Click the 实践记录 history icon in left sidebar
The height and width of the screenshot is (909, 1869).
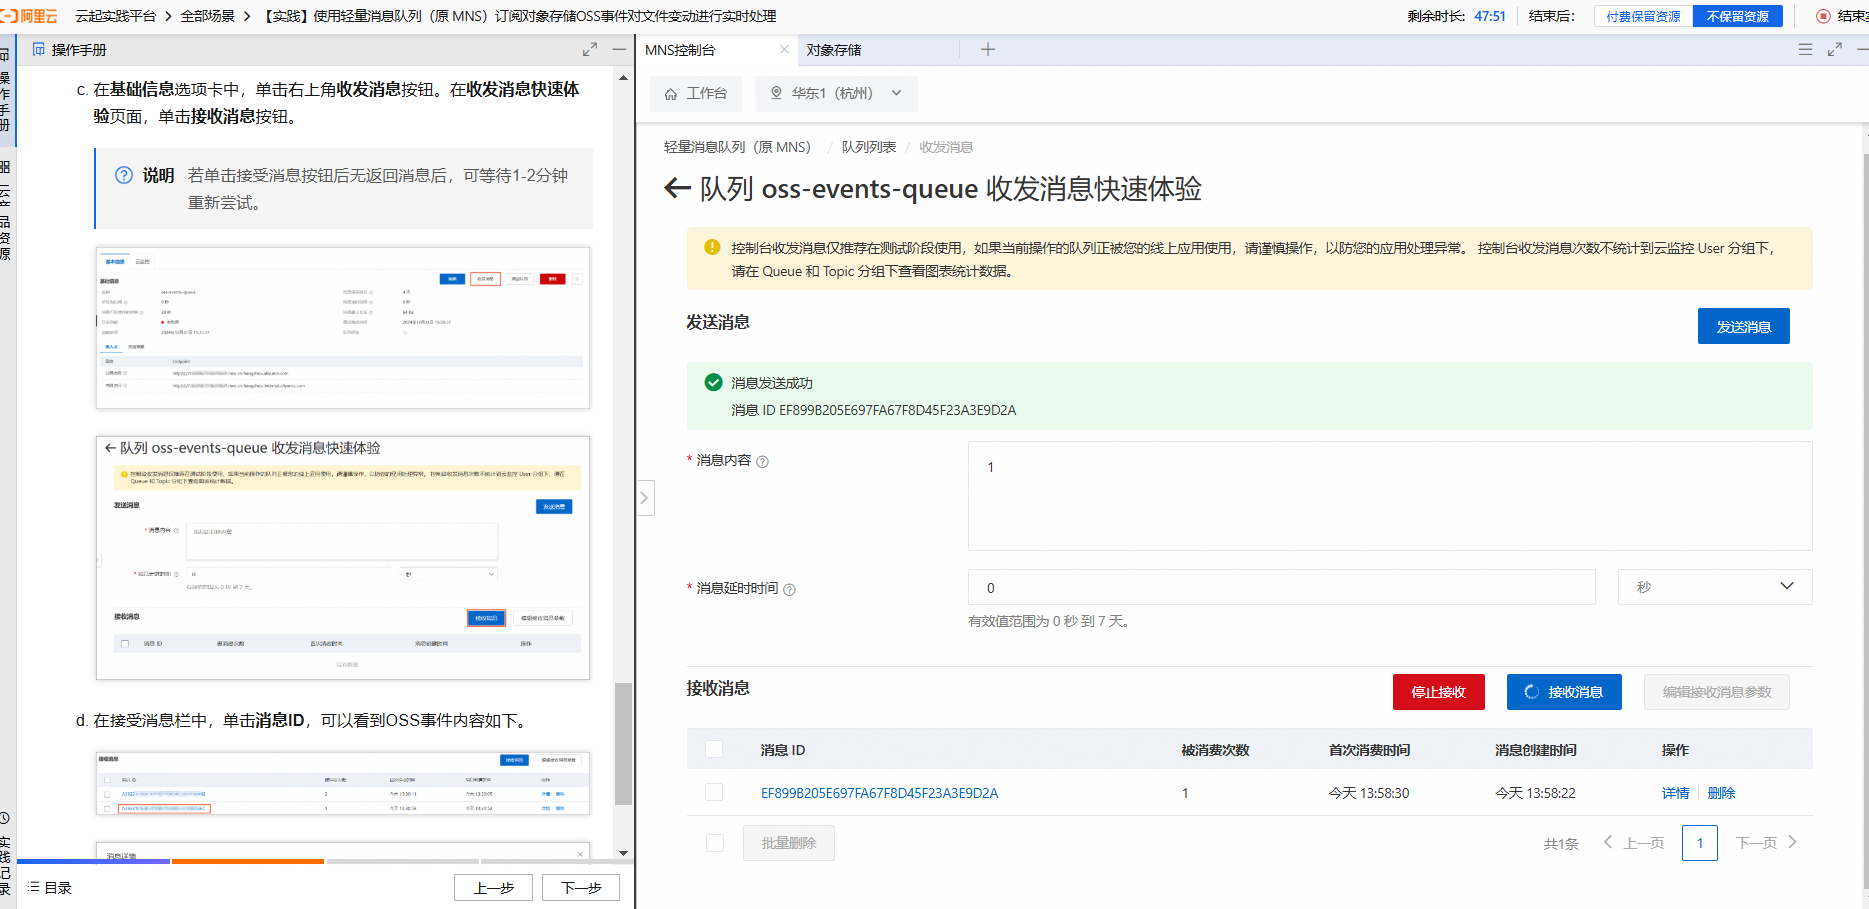5,818
